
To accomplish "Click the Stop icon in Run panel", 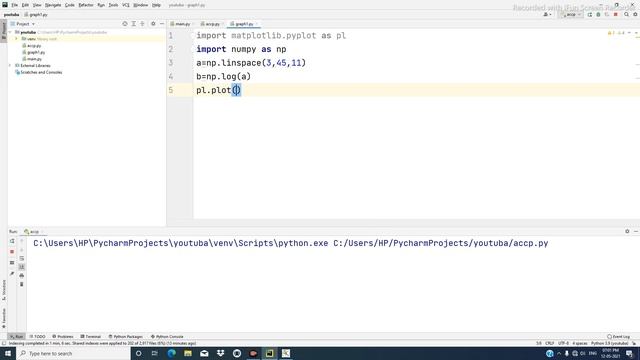I will click(12, 252).
